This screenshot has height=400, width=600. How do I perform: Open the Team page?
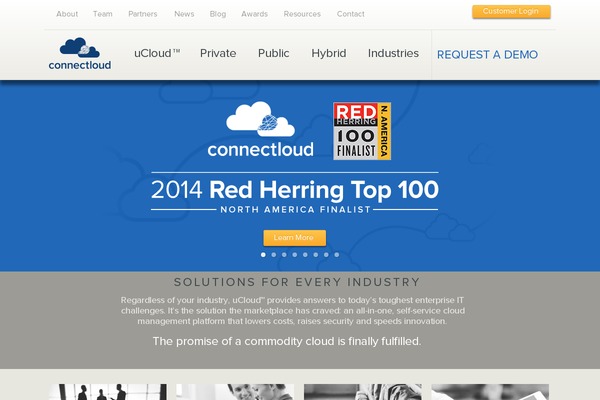(x=103, y=14)
